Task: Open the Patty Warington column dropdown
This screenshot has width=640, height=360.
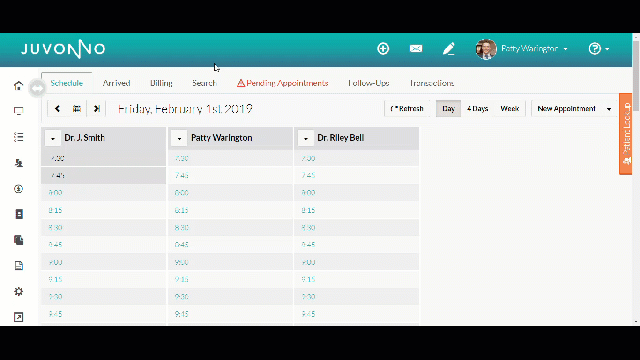Action: tap(179, 138)
